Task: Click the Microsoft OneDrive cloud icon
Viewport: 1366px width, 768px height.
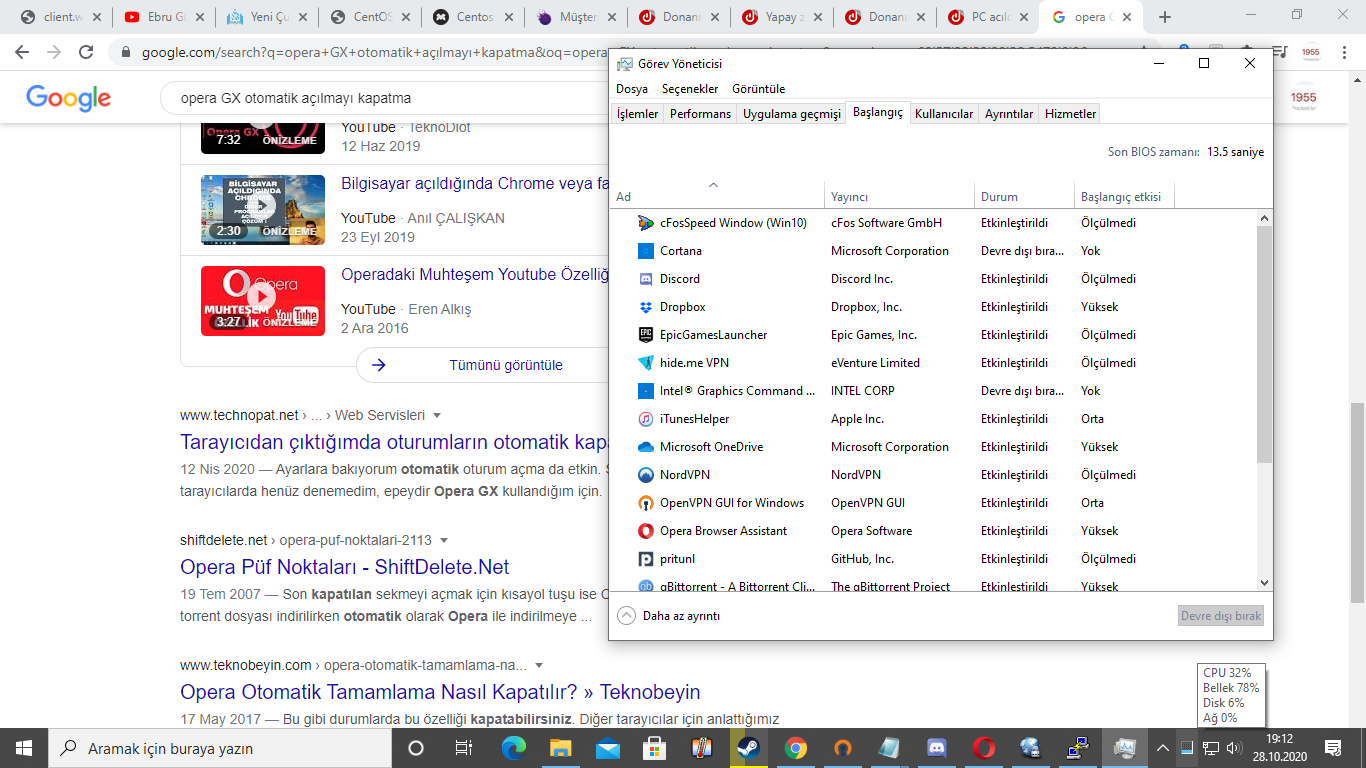Action: [646, 447]
